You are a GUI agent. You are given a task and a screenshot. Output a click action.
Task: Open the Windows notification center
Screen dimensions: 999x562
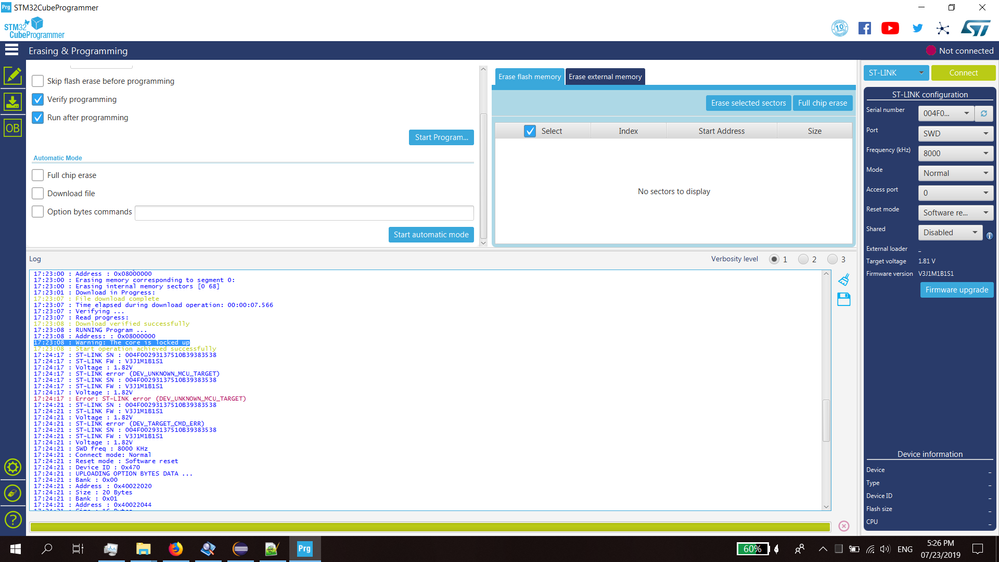tap(978, 549)
